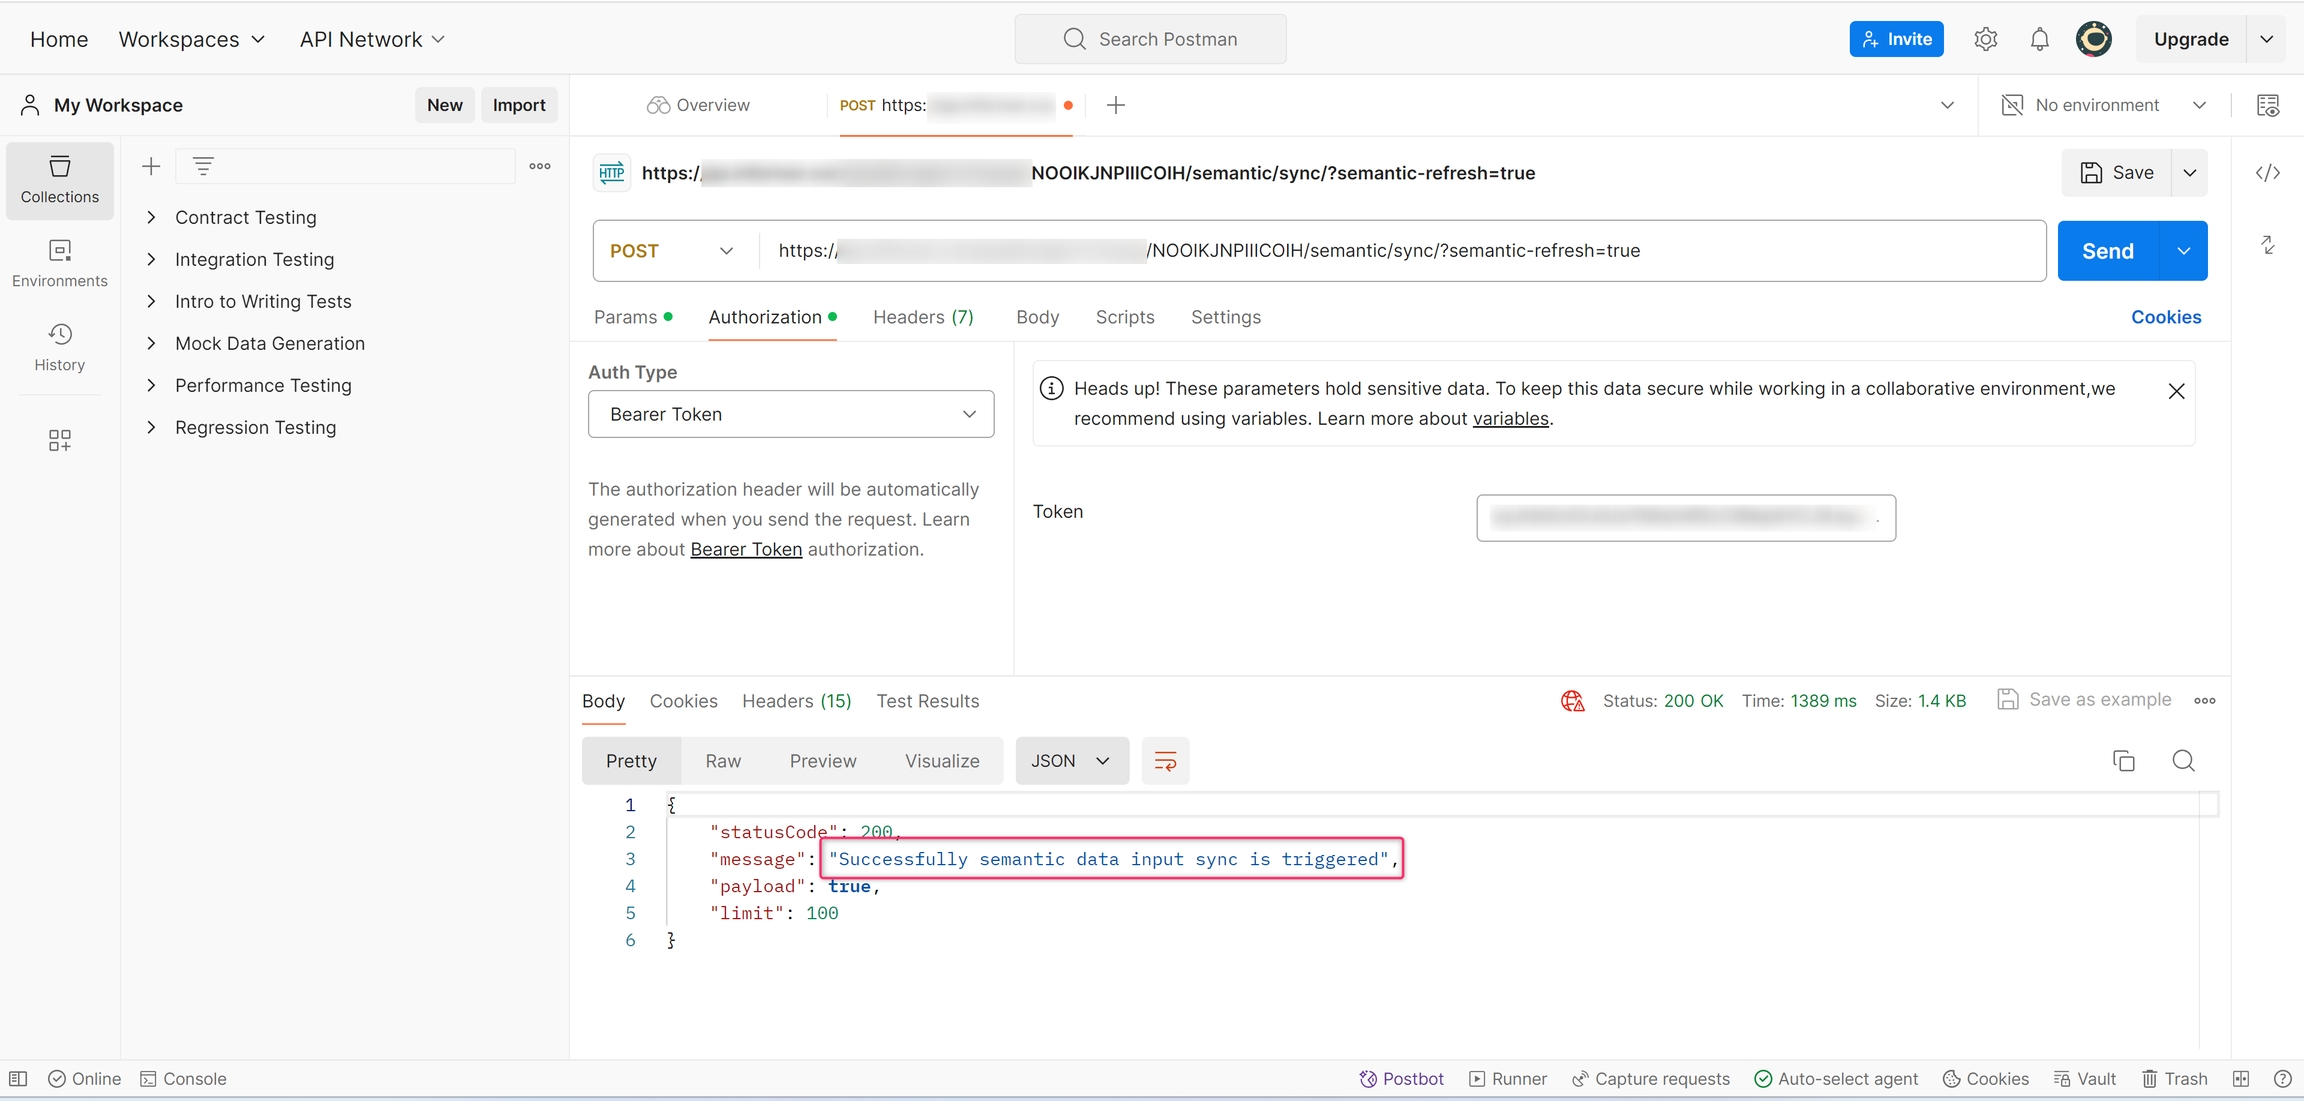Toggle the two-pane layout view
The width and height of the screenshot is (2304, 1101).
(2240, 1079)
